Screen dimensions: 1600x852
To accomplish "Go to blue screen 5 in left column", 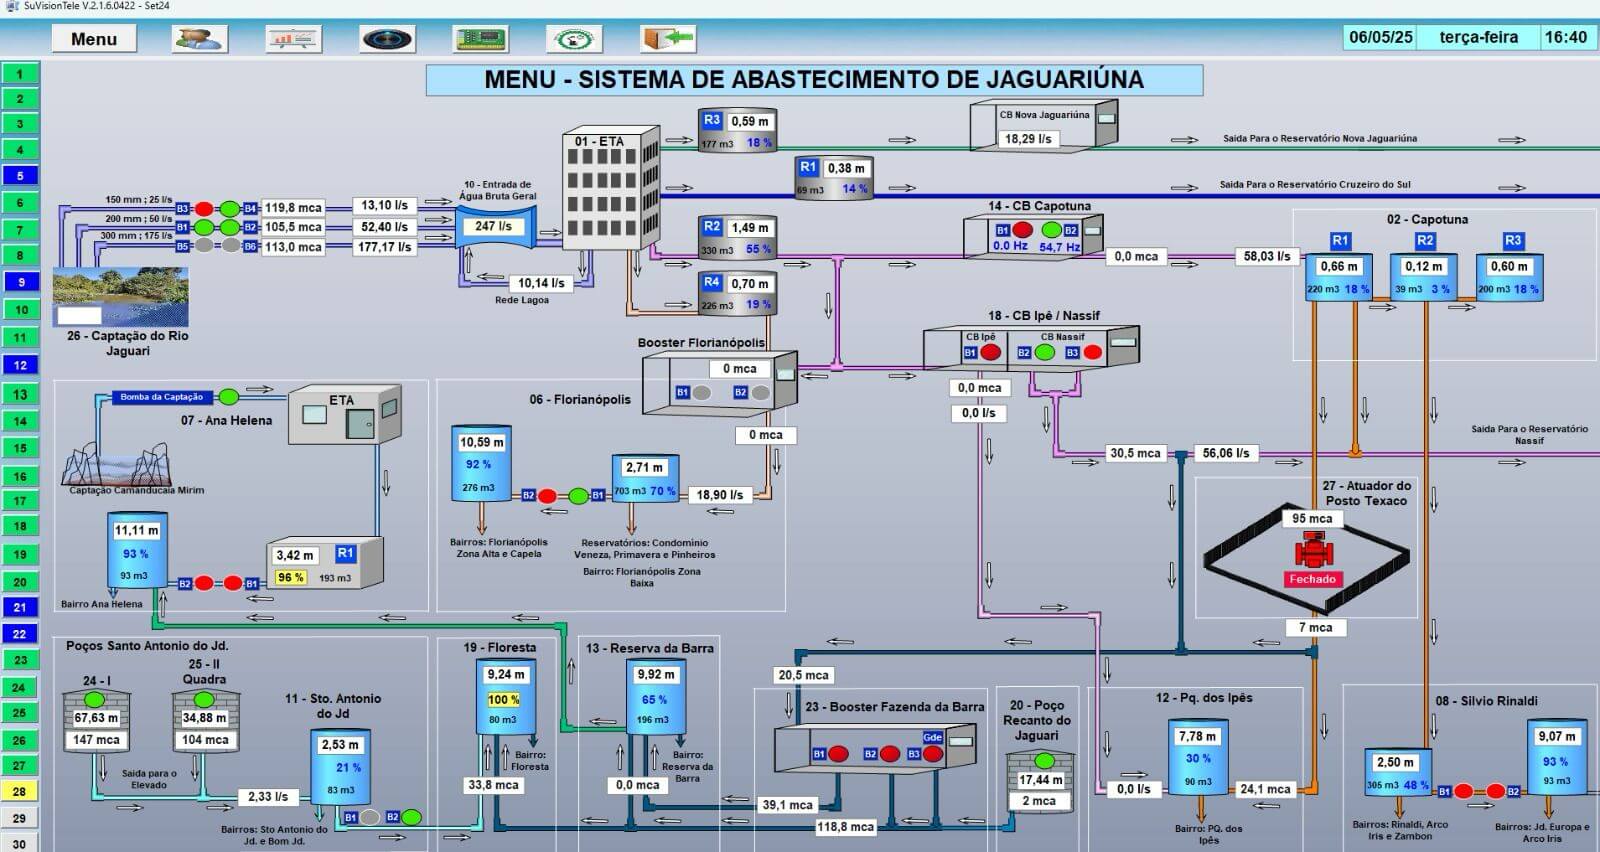I will click(20, 176).
